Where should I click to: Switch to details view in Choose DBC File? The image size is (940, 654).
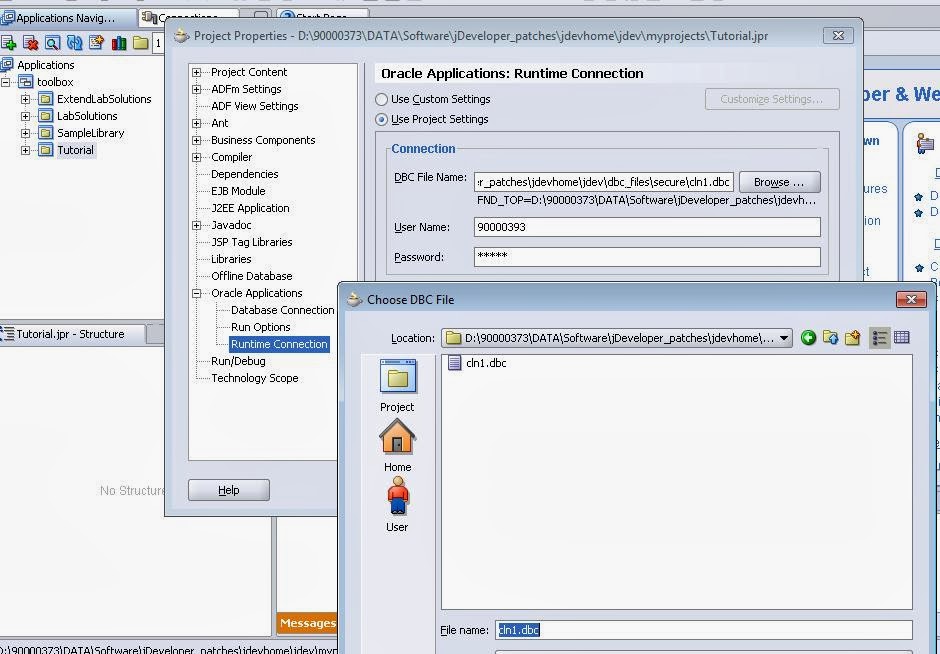pyautogui.click(x=902, y=338)
